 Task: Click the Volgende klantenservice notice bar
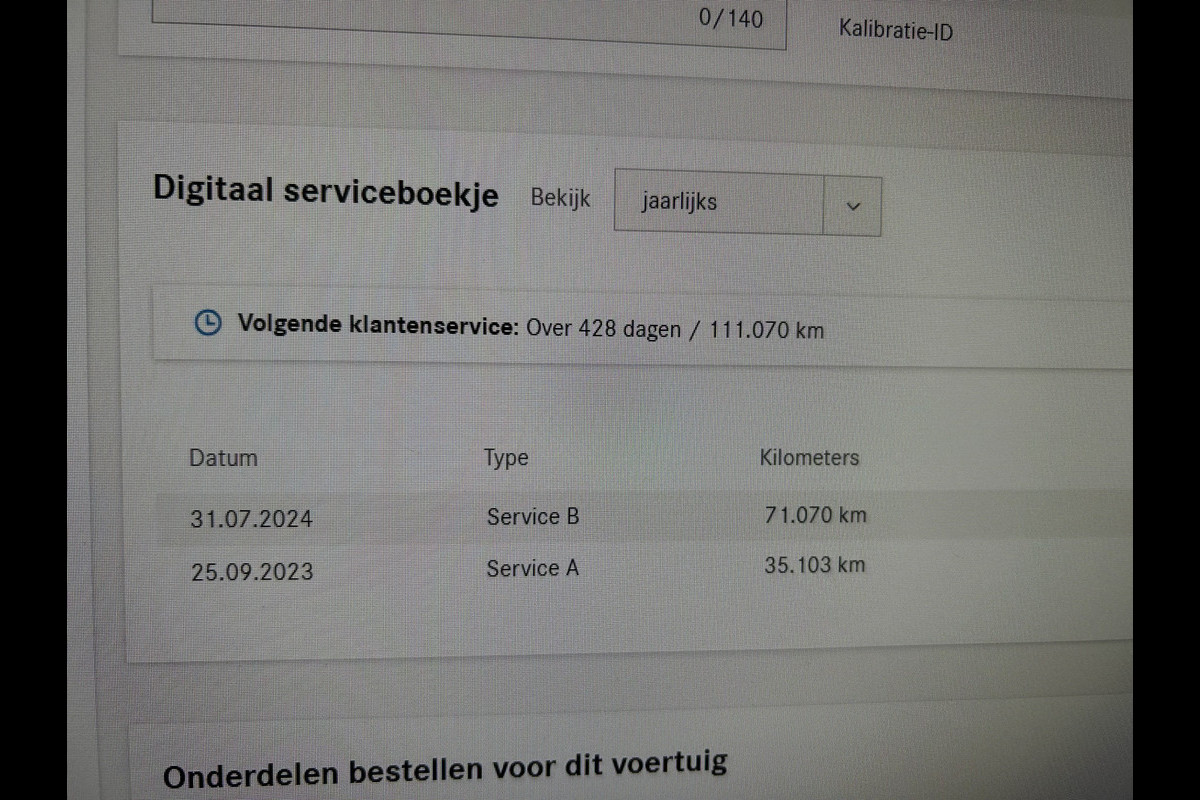tap(642, 326)
